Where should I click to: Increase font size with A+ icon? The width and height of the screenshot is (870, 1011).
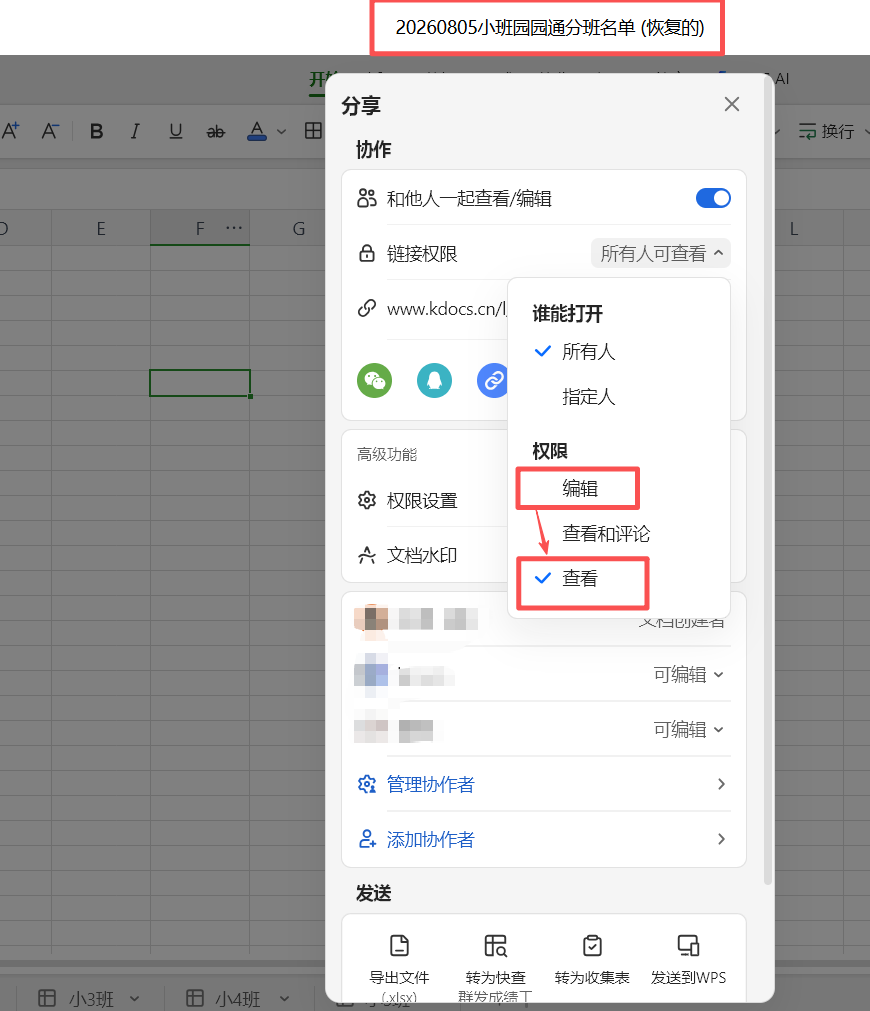(x=10, y=131)
